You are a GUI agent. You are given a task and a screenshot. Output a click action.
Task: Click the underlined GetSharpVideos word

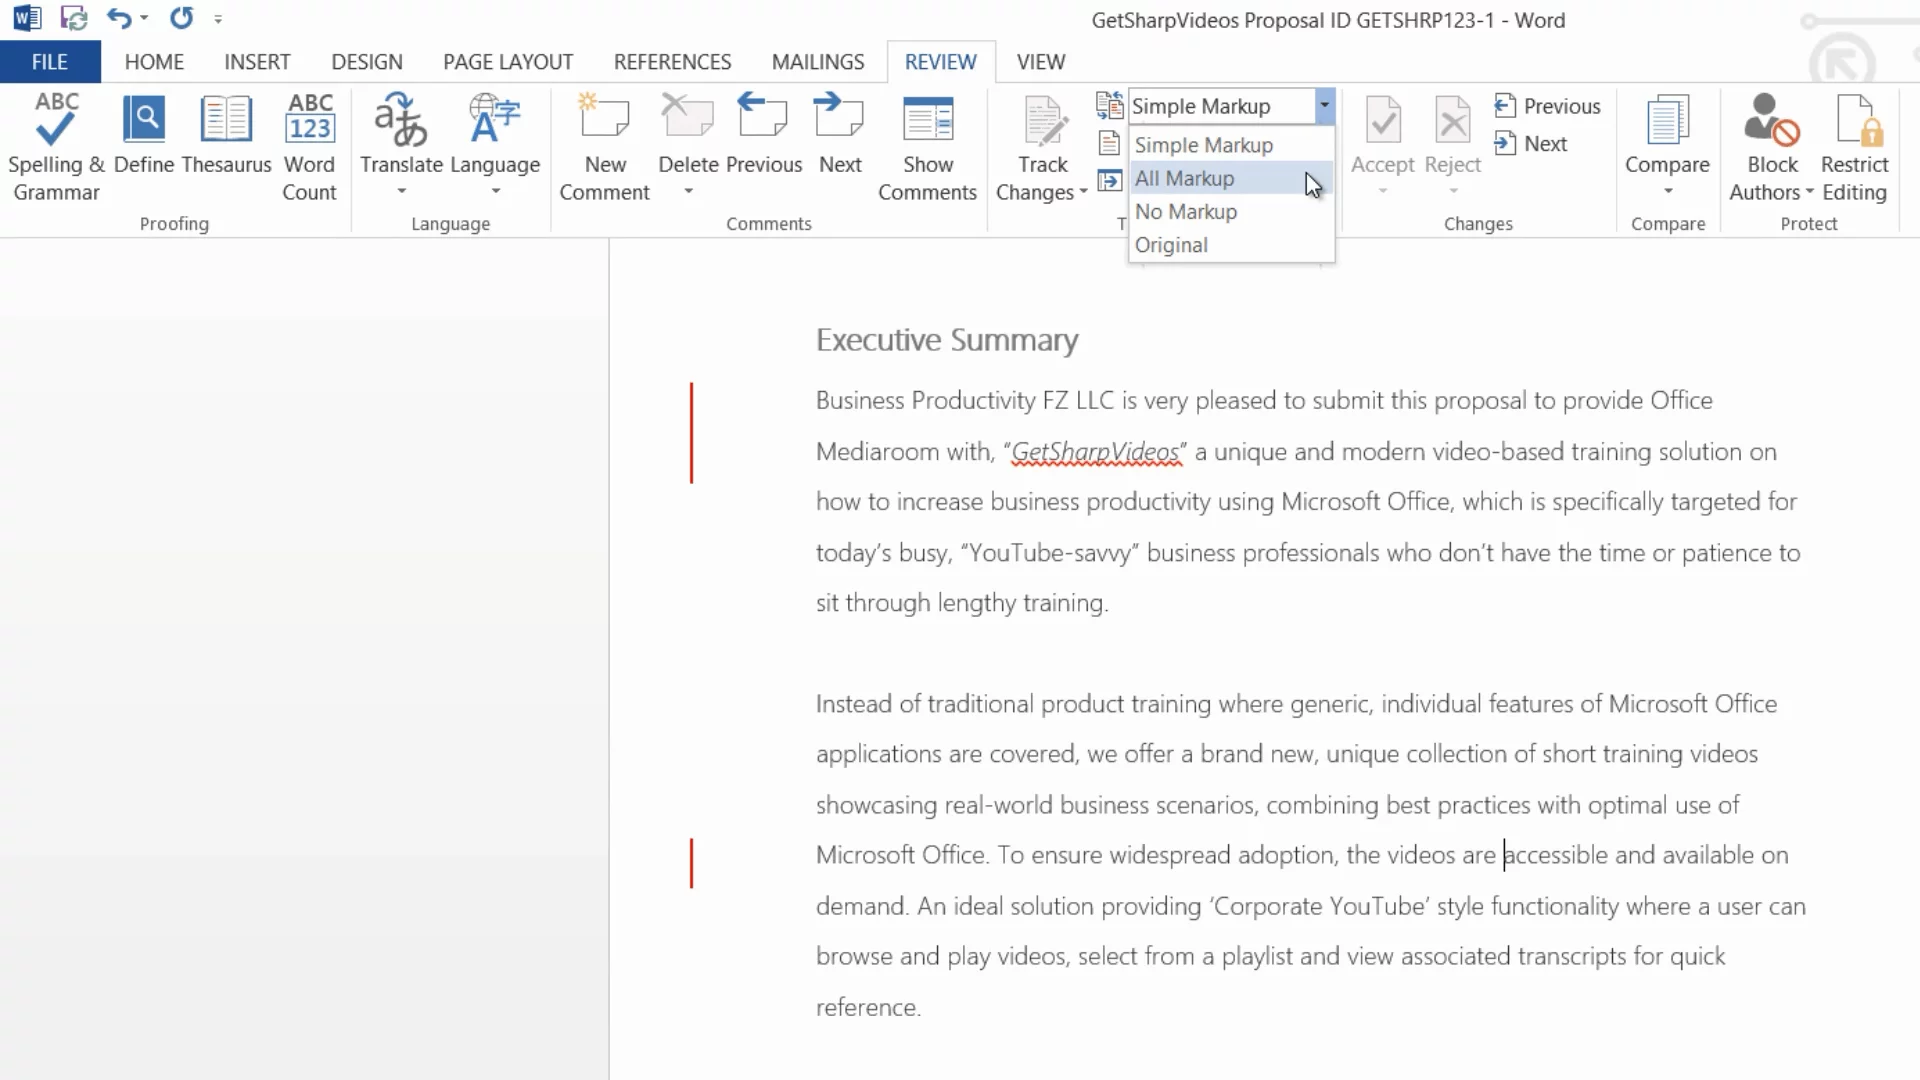click(1095, 452)
